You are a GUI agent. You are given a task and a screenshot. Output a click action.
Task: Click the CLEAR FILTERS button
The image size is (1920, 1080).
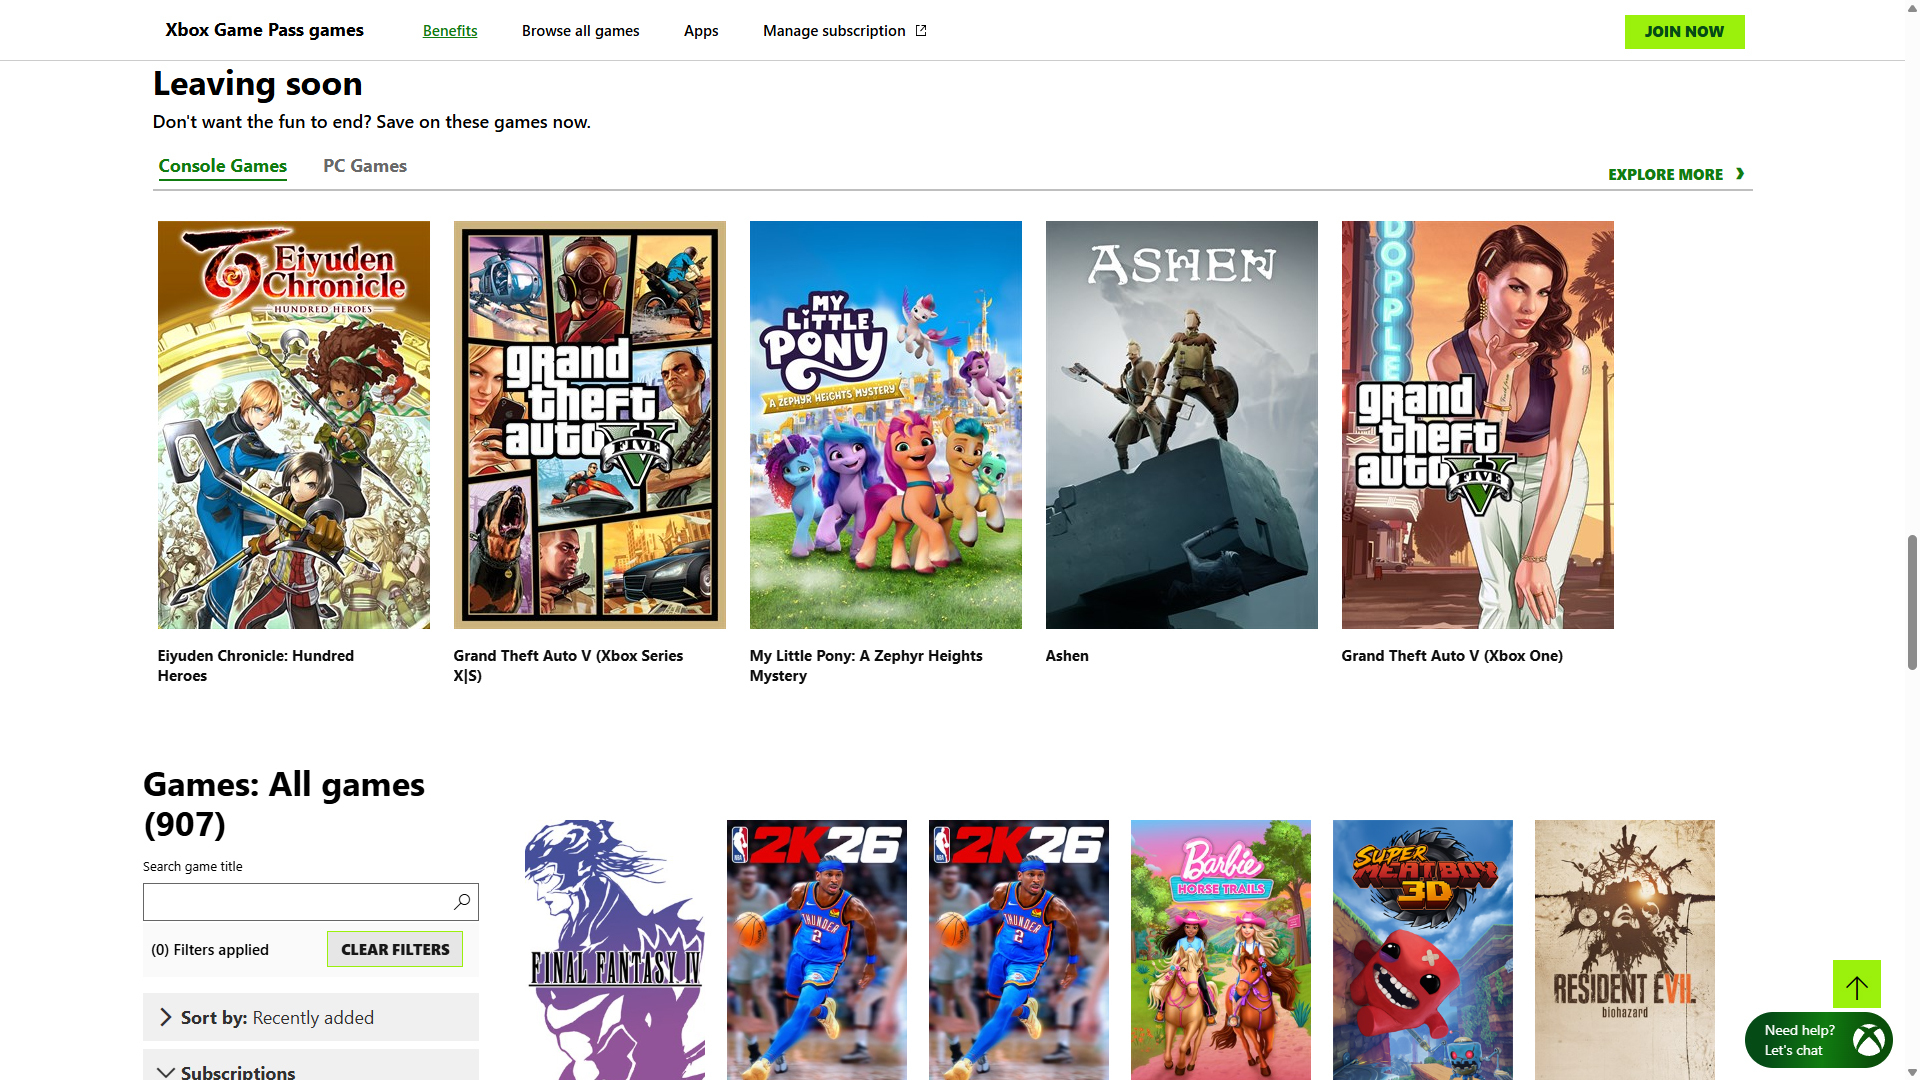(395, 949)
